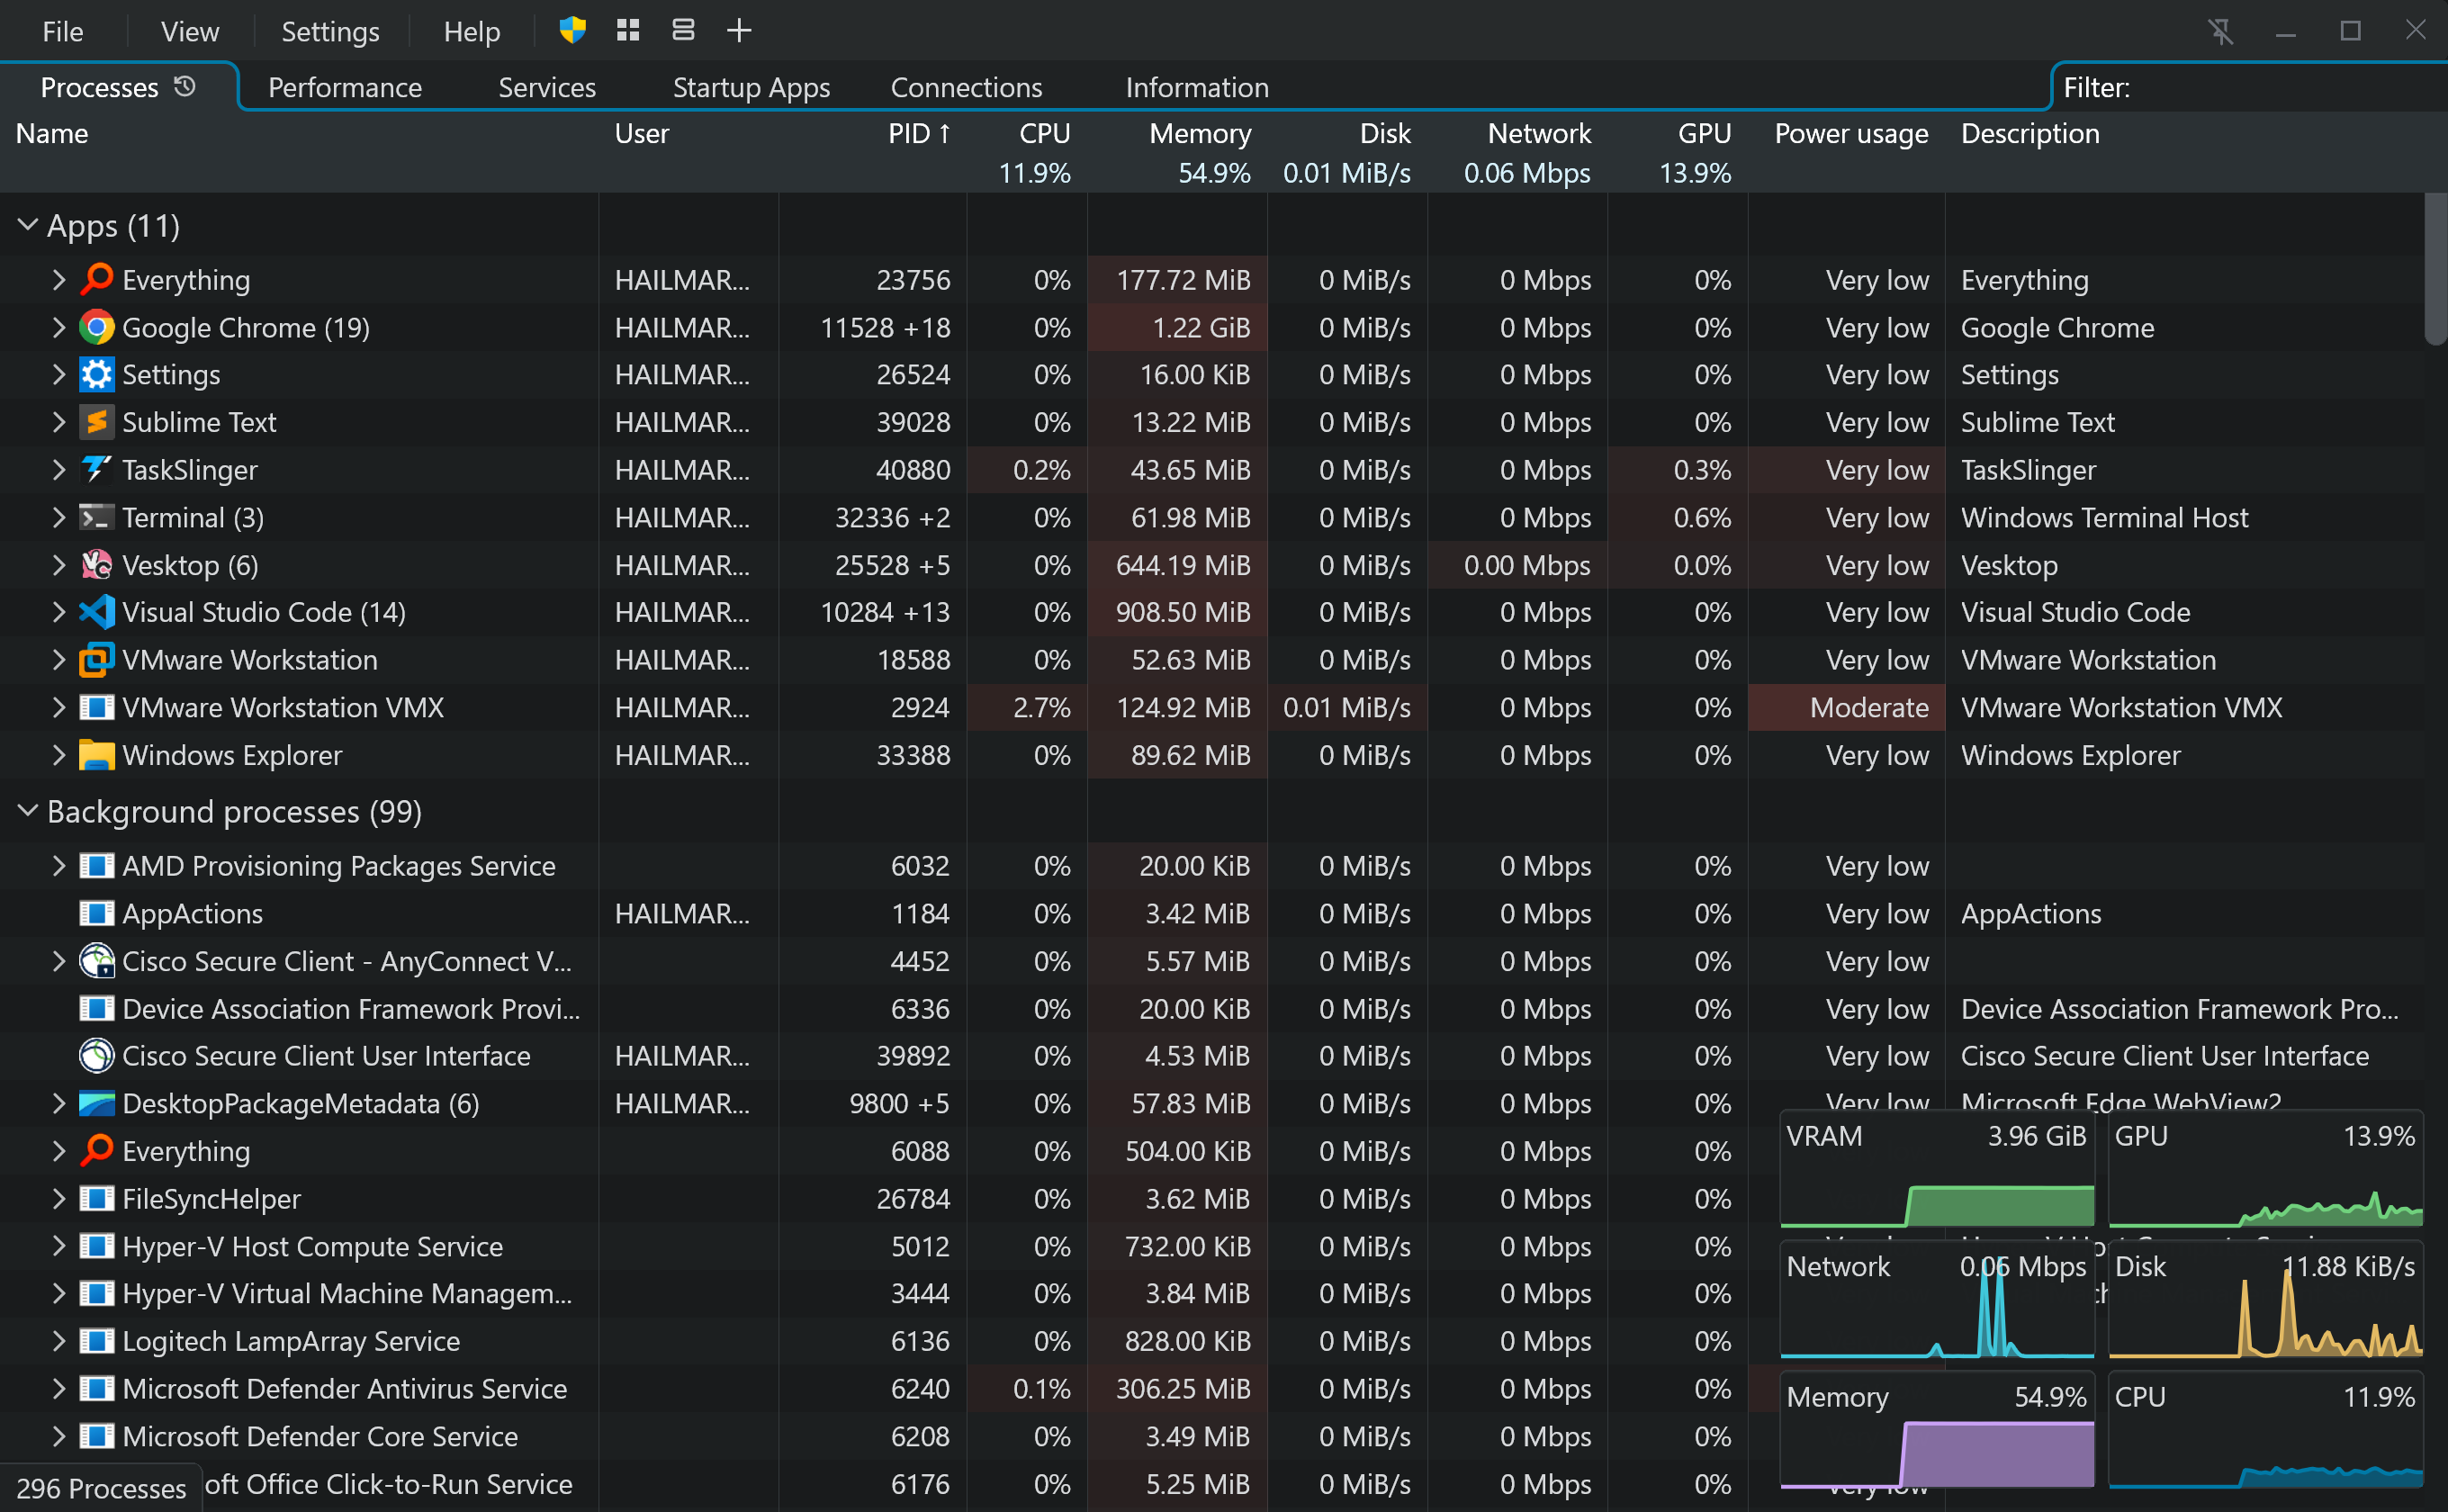Switch to the Services tab
Viewport: 2448px width, 1512px height.
(547, 88)
